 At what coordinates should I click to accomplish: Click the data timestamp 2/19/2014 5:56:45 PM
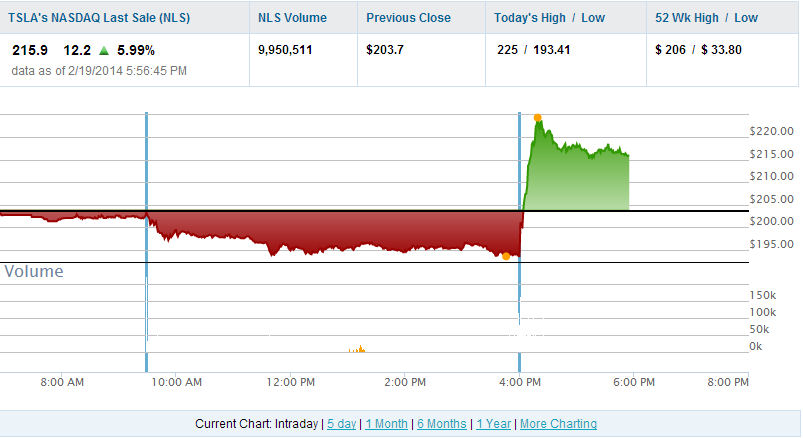point(128,71)
